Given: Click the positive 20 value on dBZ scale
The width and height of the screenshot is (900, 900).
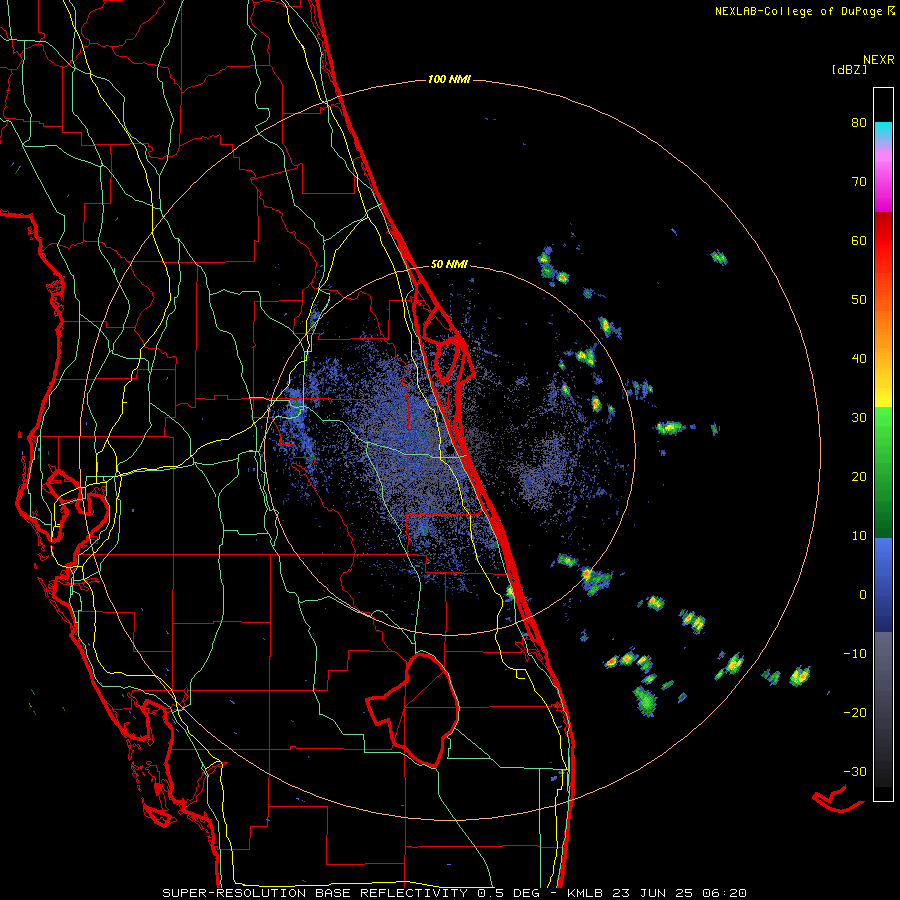Looking at the screenshot, I should coord(859,476).
